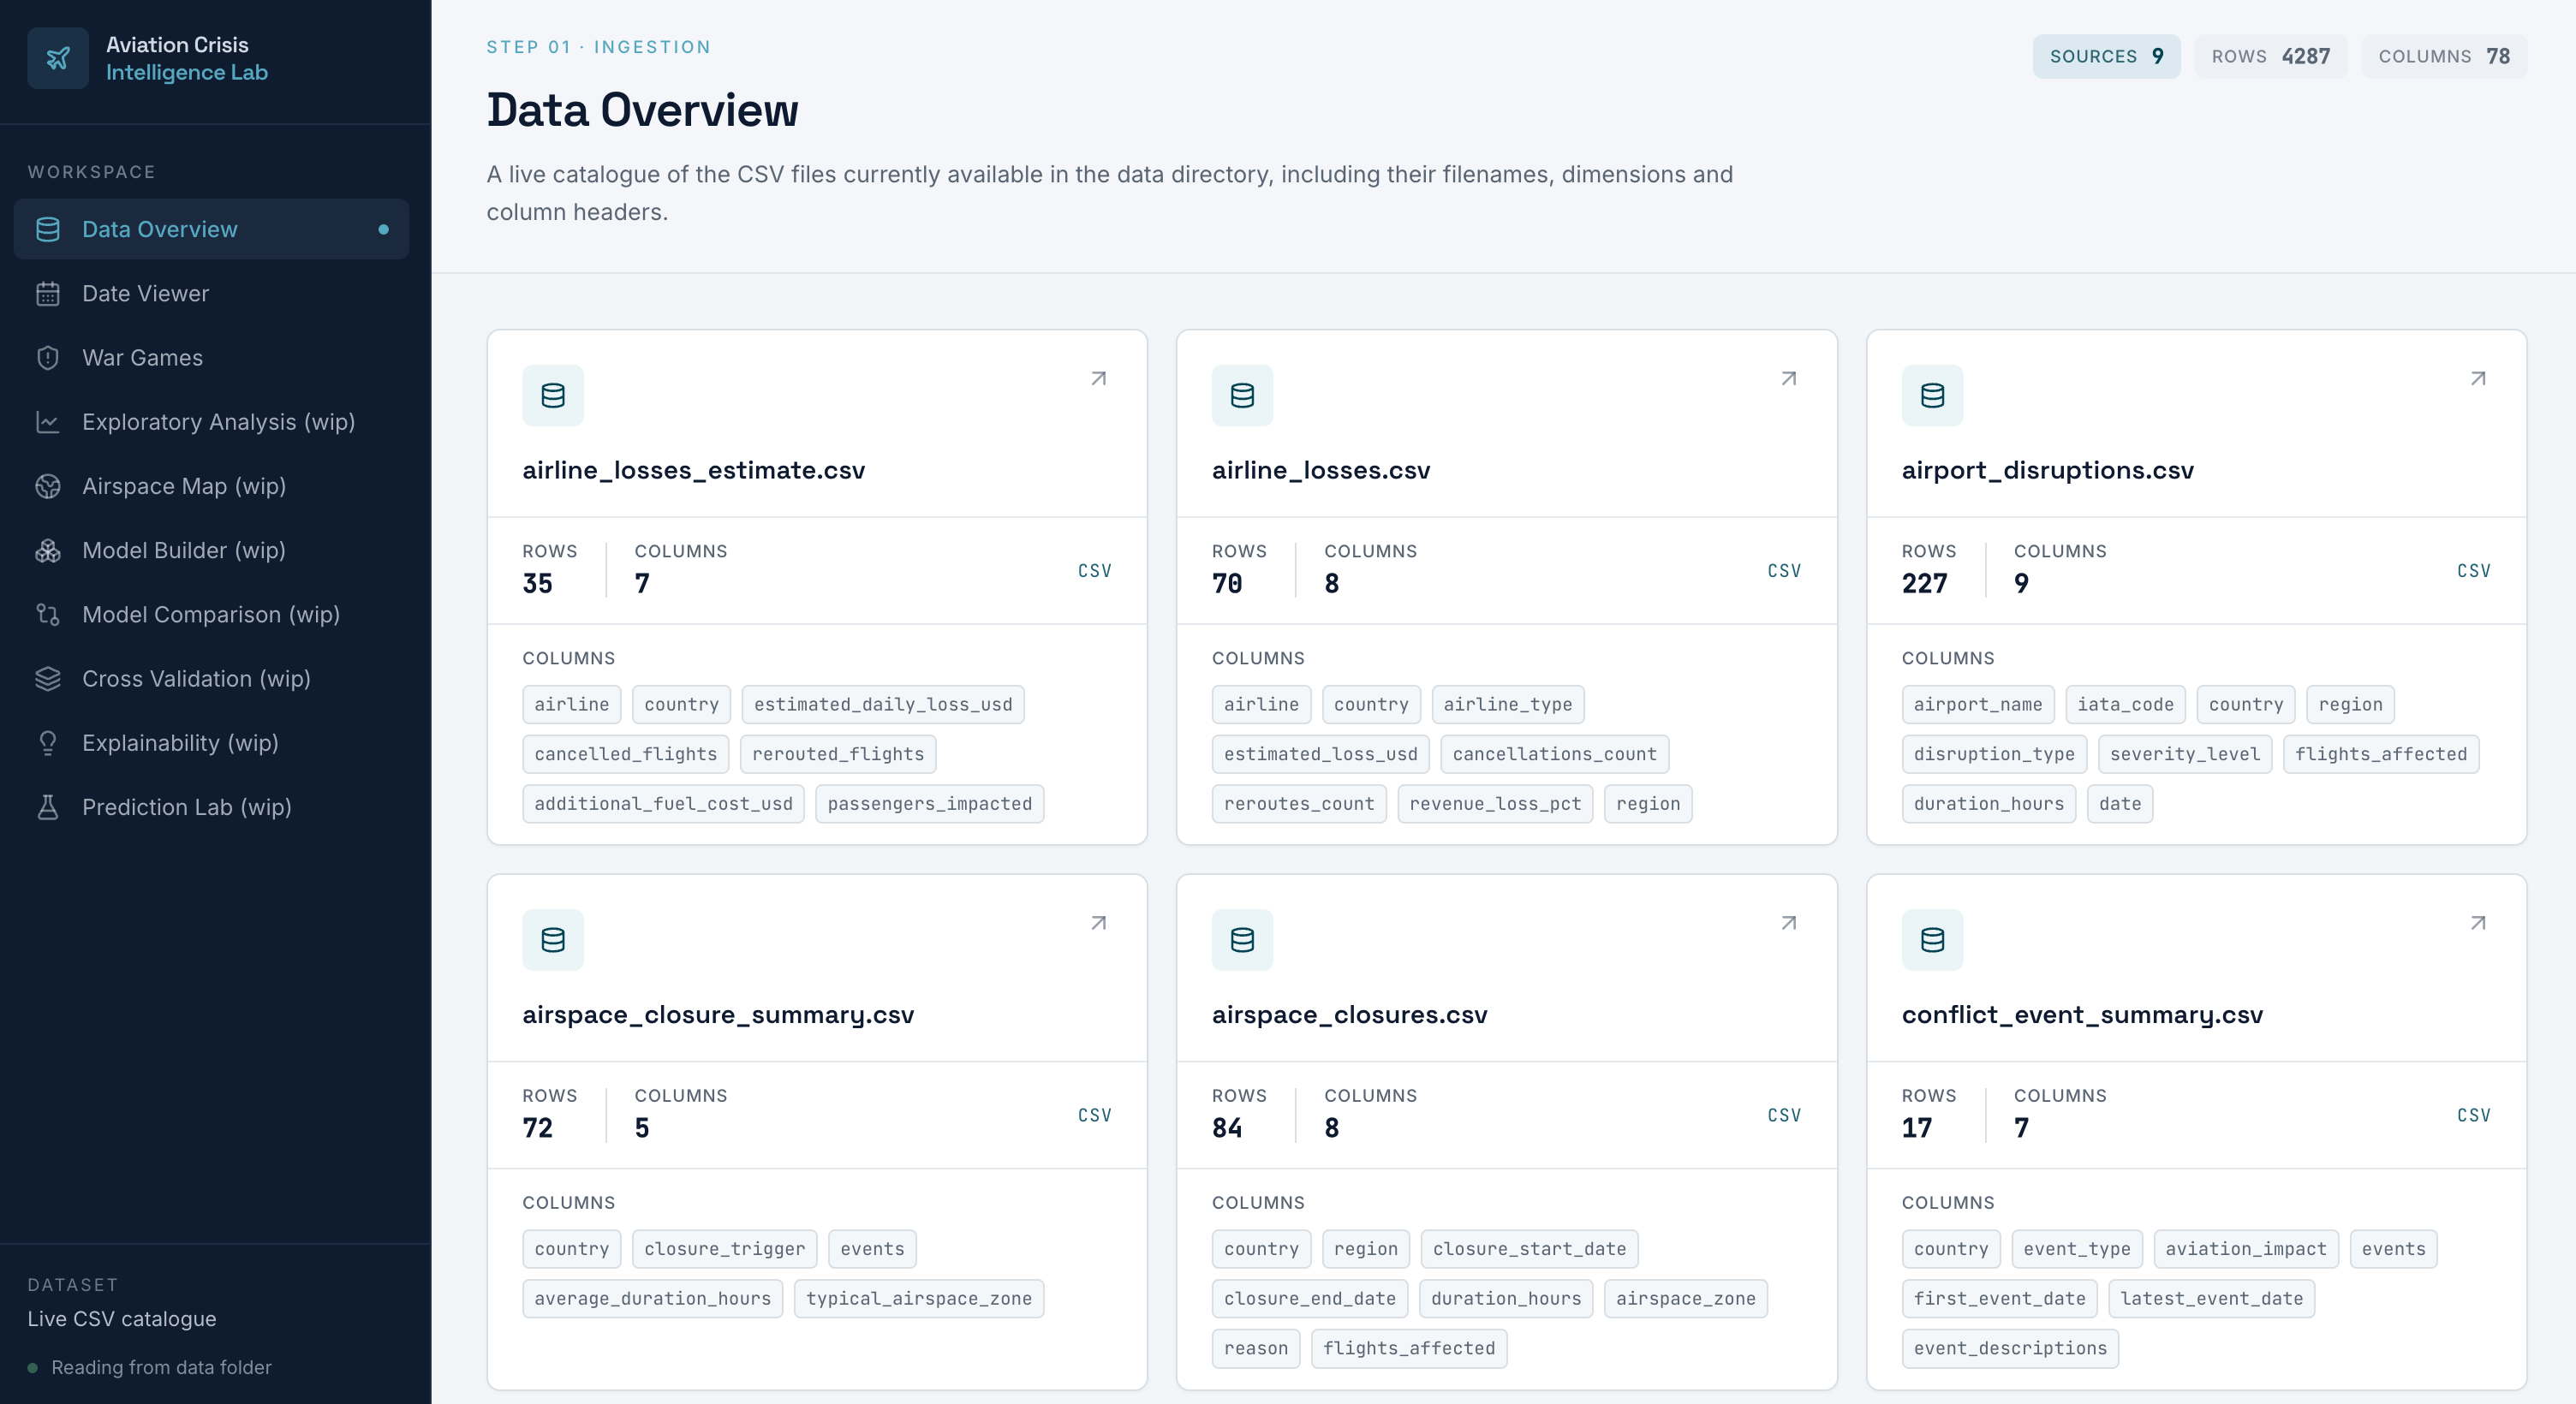Click the database icon on airline_losses_estimate.csv

tap(553, 395)
